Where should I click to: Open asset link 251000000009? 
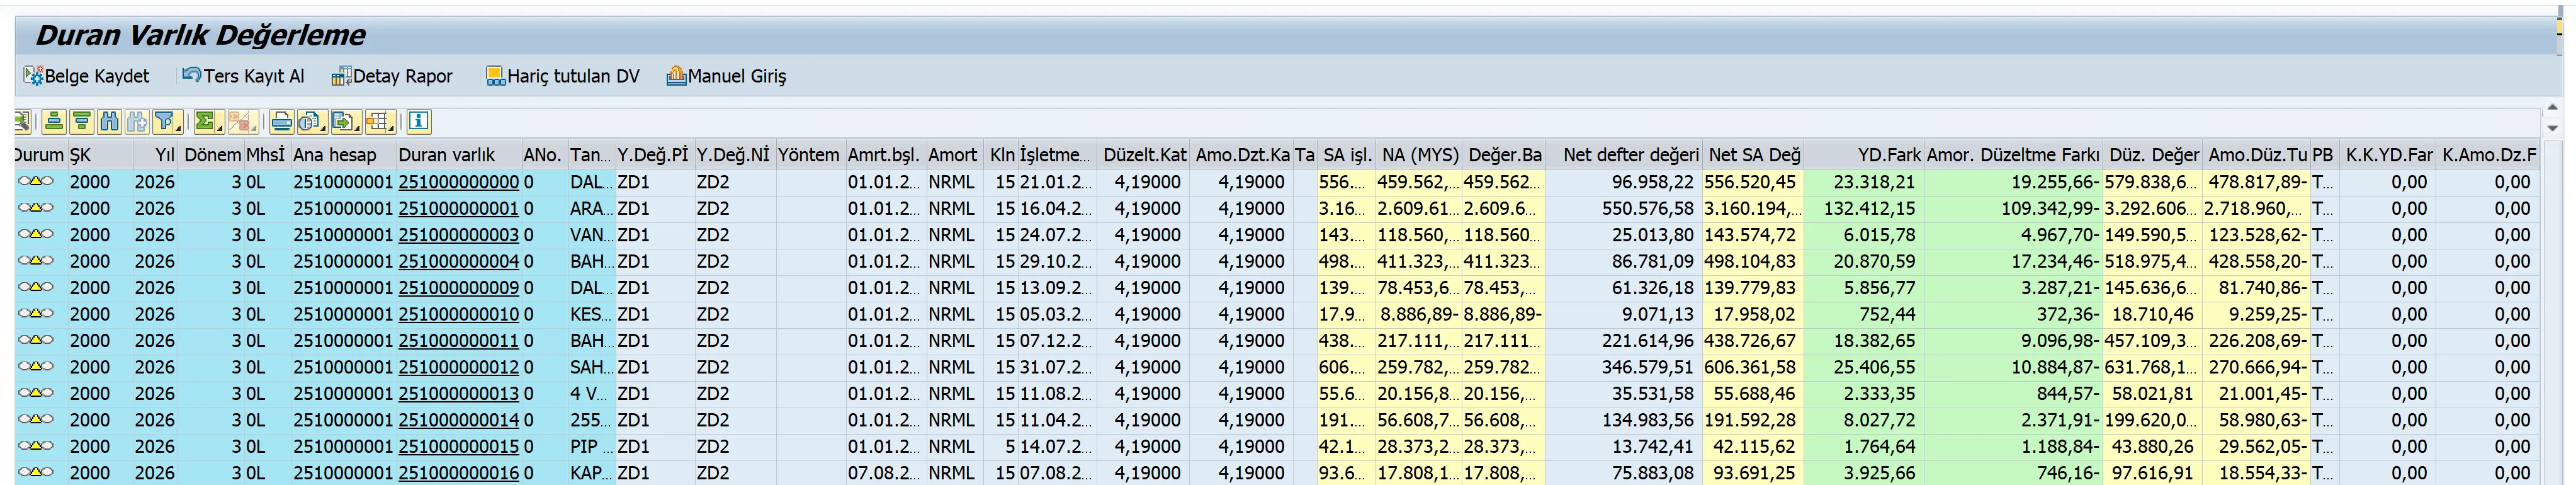tap(459, 288)
